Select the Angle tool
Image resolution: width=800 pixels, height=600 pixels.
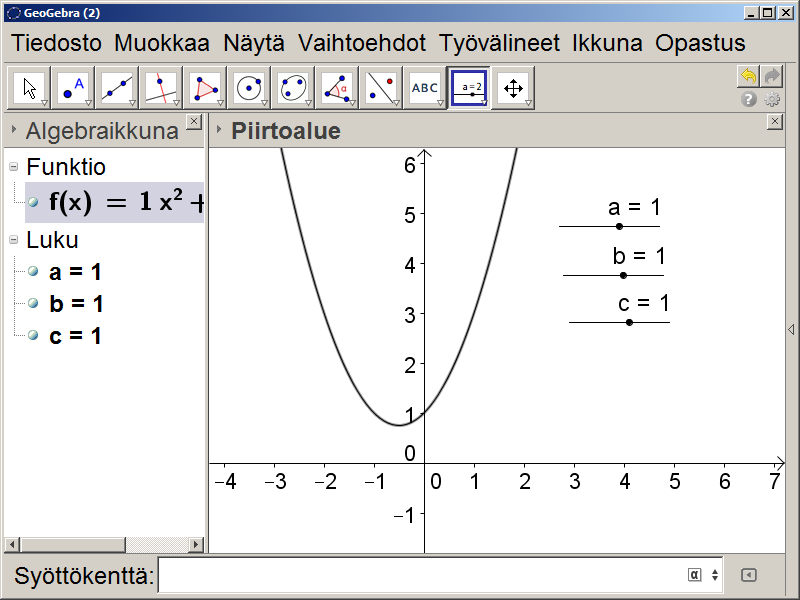[336, 88]
